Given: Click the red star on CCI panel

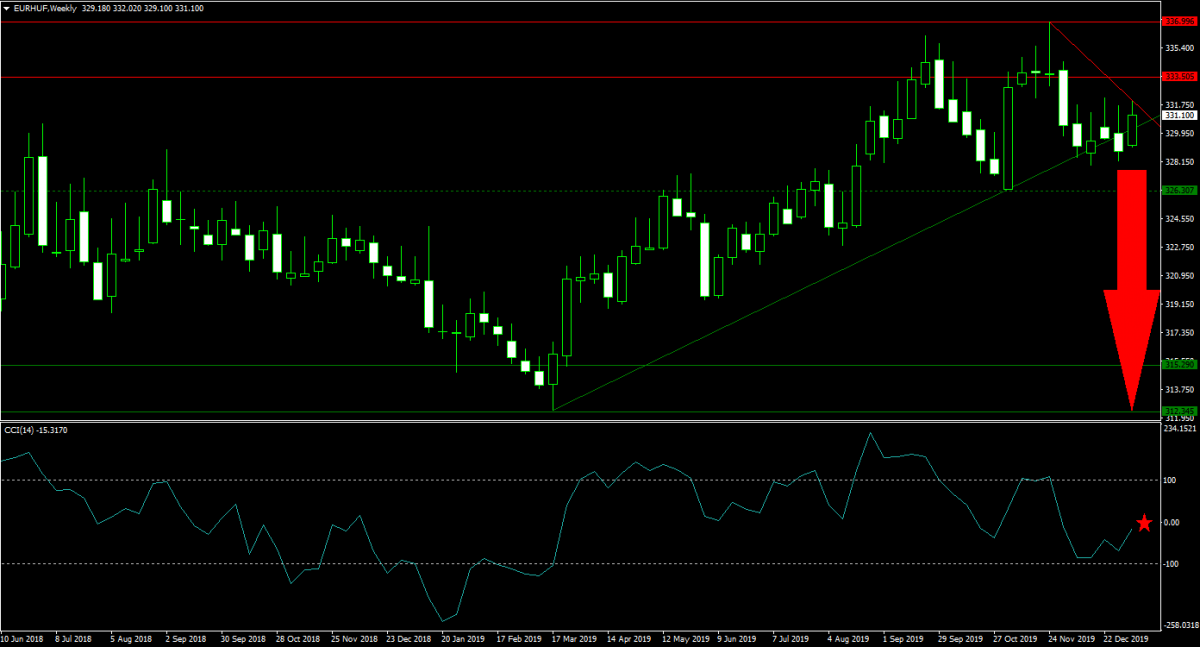Looking at the screenshot, I should point(1144,523).
